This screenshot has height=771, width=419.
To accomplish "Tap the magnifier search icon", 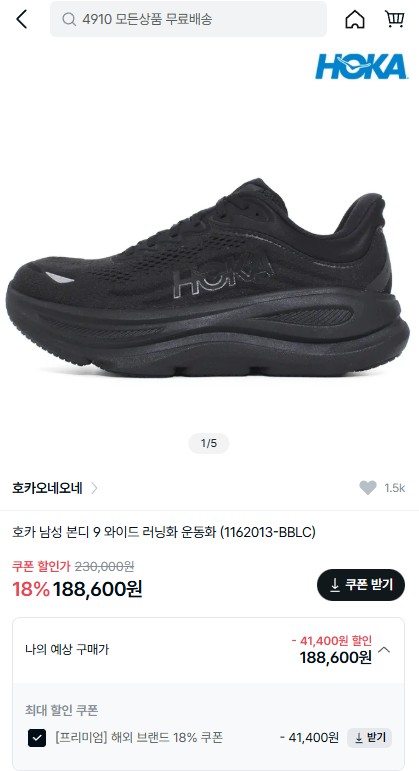I will click(x=69, y=19).
